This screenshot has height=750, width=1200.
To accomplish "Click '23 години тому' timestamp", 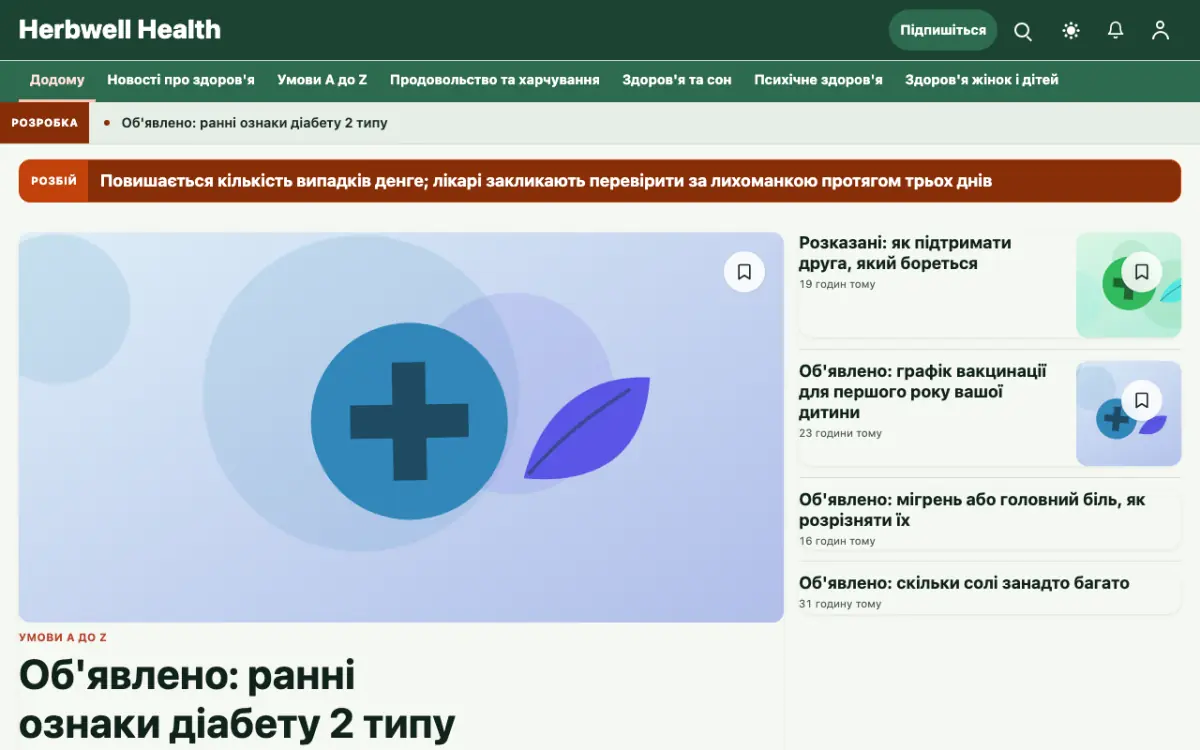I will (x=840, y=434).
